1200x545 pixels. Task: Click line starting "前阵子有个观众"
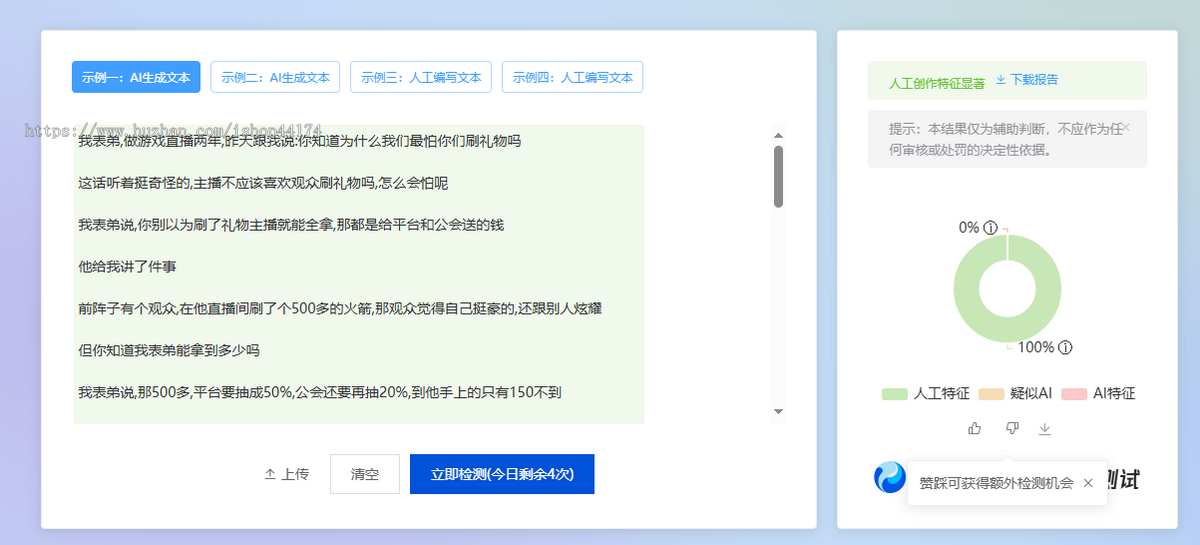(x=340, y=309)
